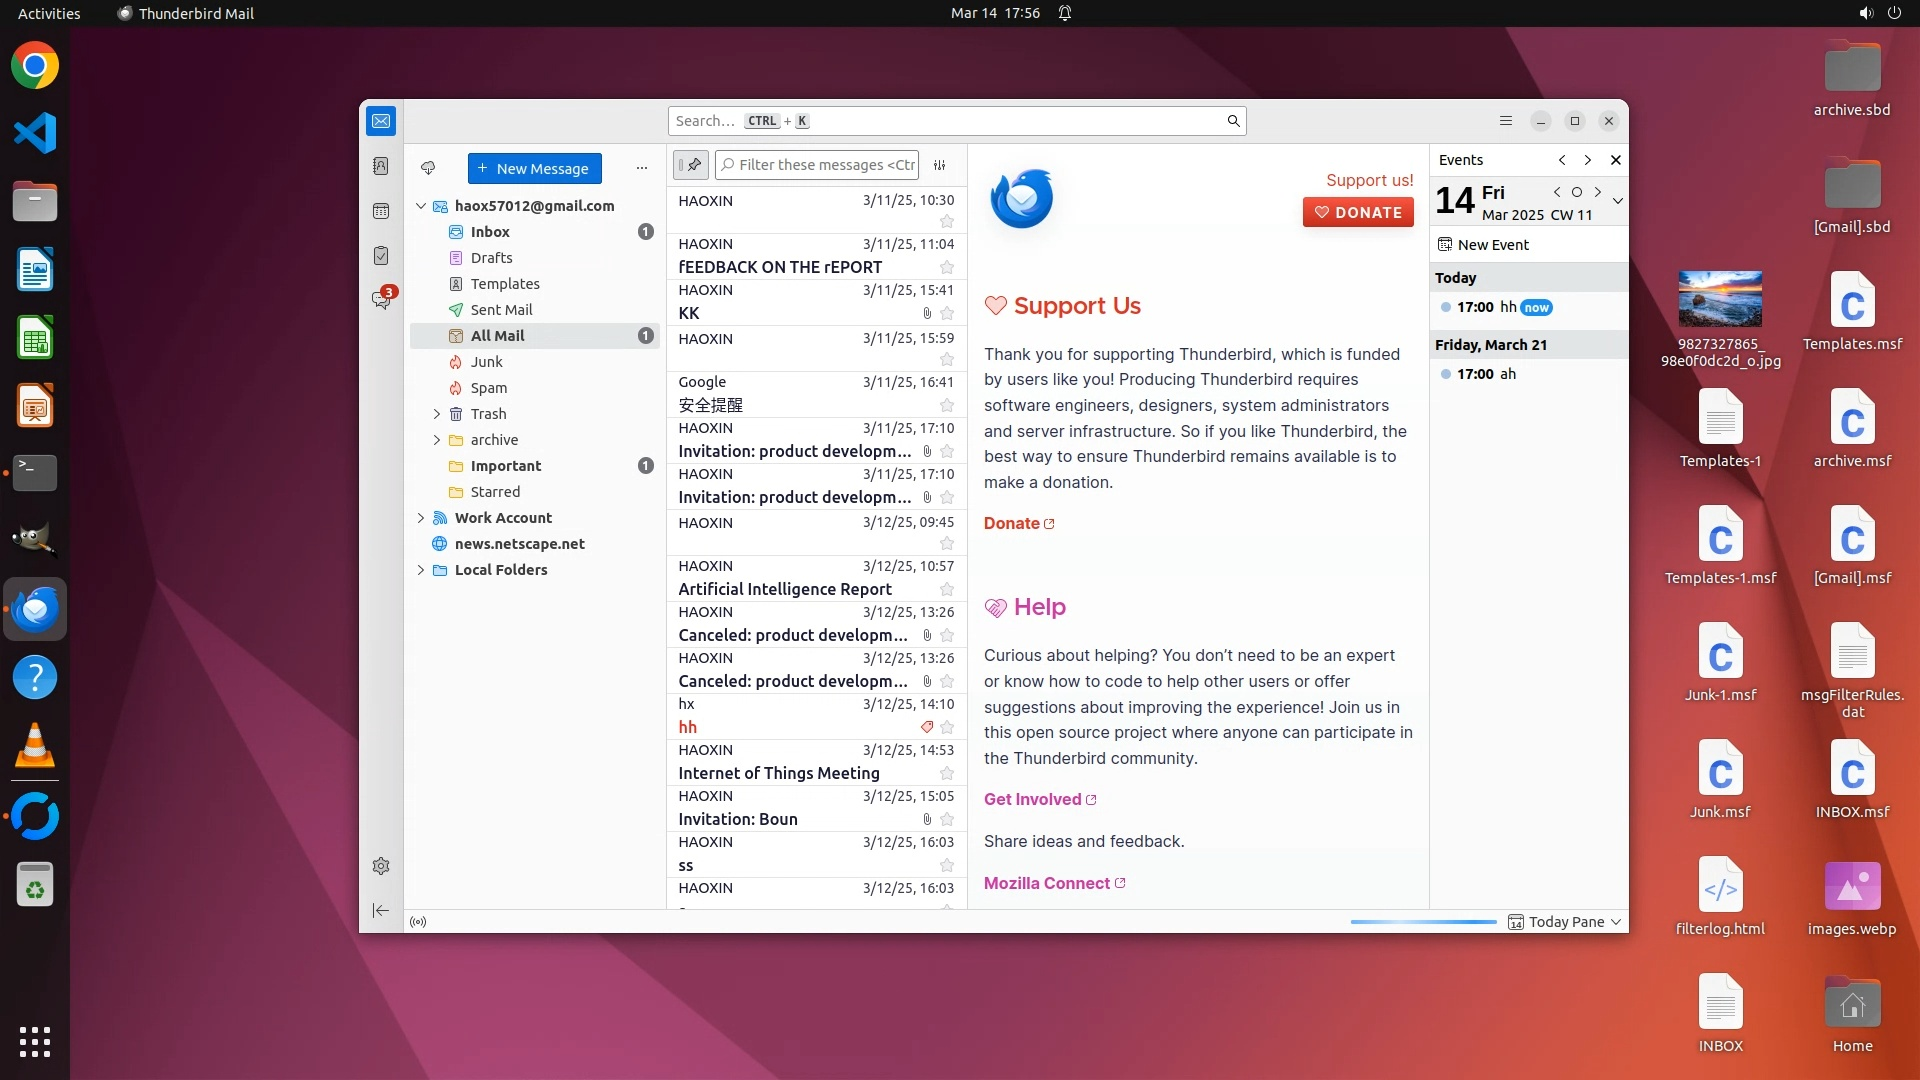Expand the Trash folder

[x=437, y=414]
